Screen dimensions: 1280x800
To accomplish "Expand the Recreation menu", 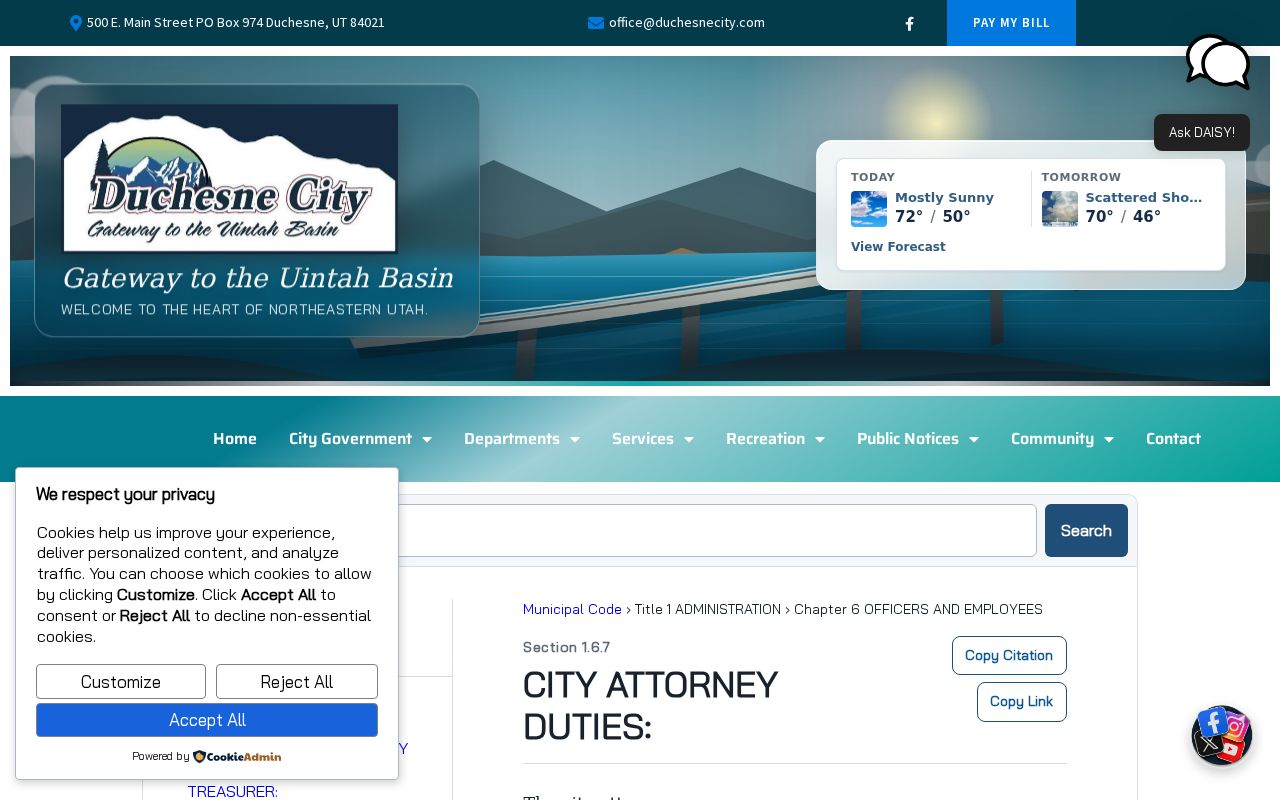I will (776, 439).
